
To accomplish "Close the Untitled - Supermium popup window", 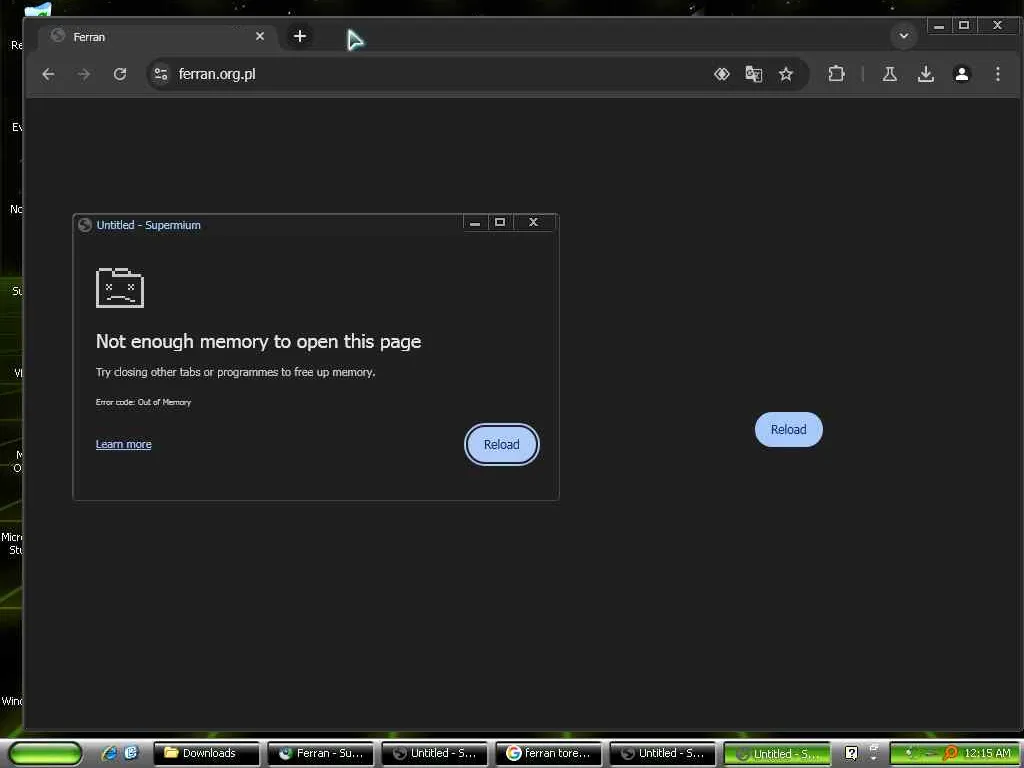I will click(534, 223).
